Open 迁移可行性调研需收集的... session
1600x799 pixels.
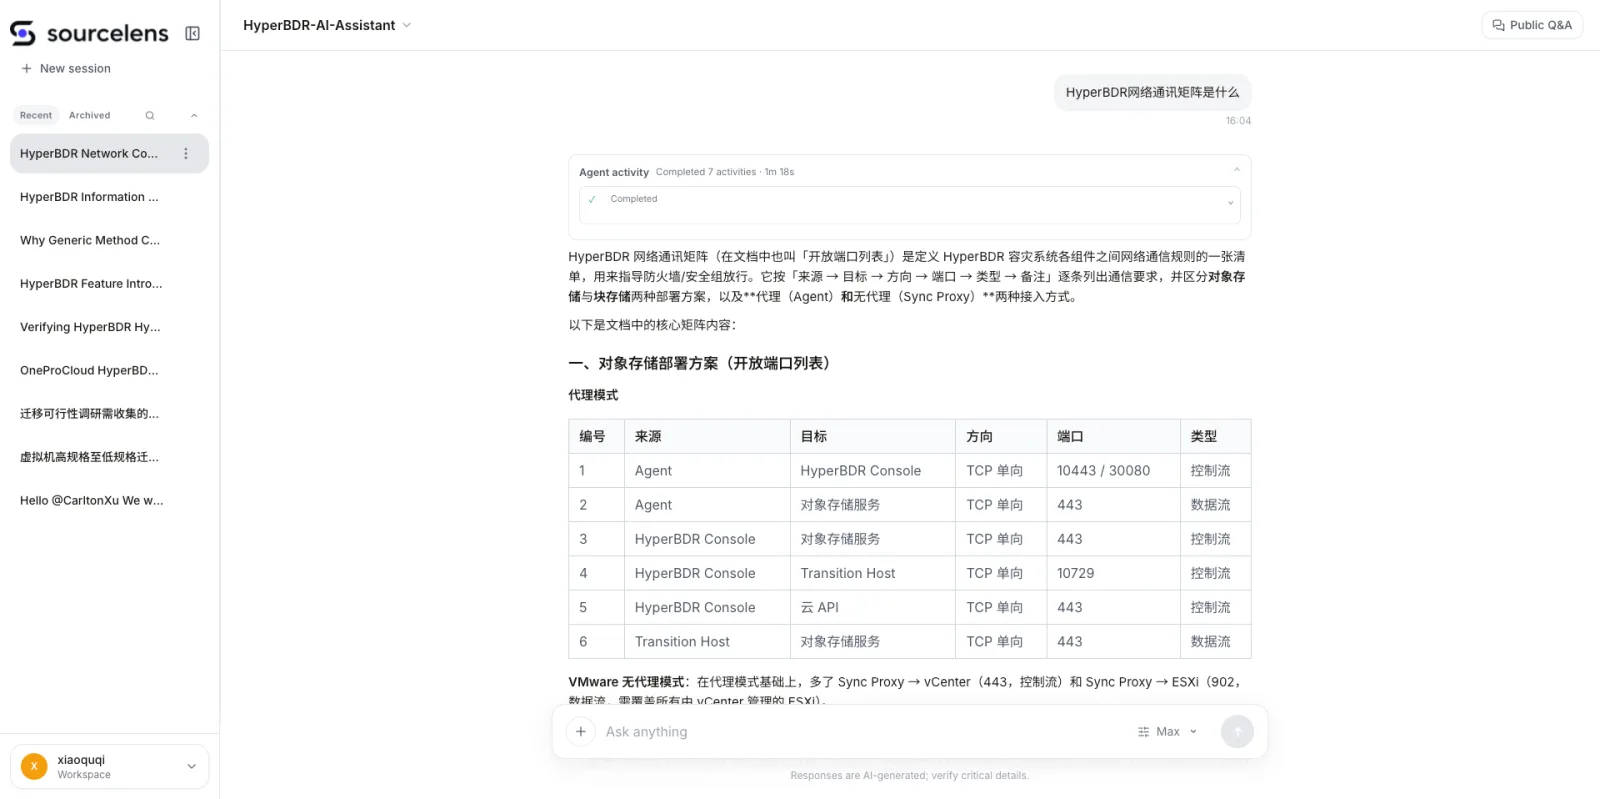tap(109, 413)
